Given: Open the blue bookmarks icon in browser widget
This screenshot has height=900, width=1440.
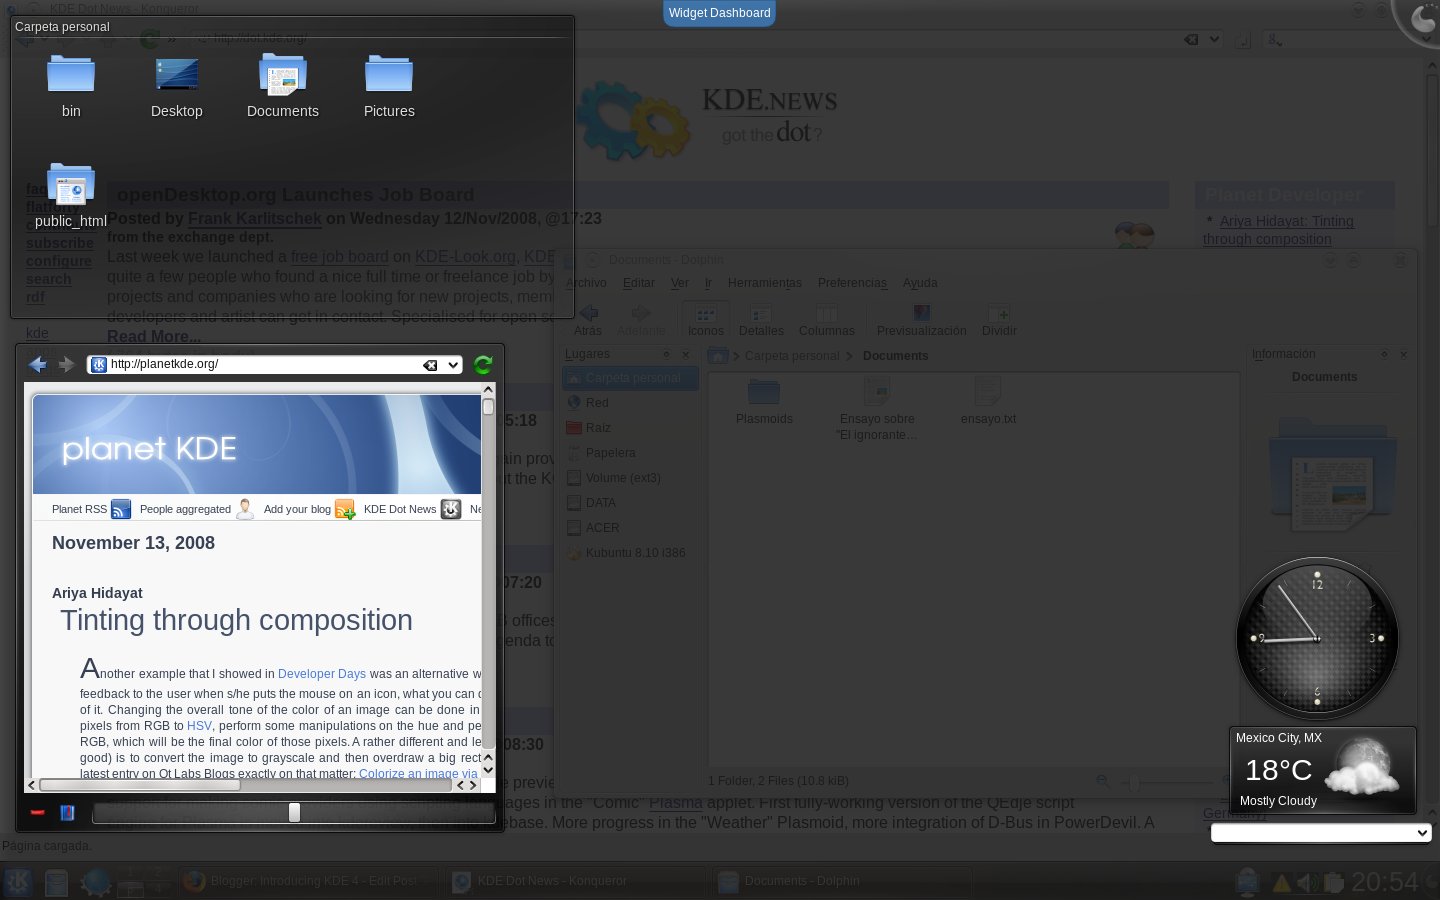Looking at the screenshot, I should click(67, 812).
